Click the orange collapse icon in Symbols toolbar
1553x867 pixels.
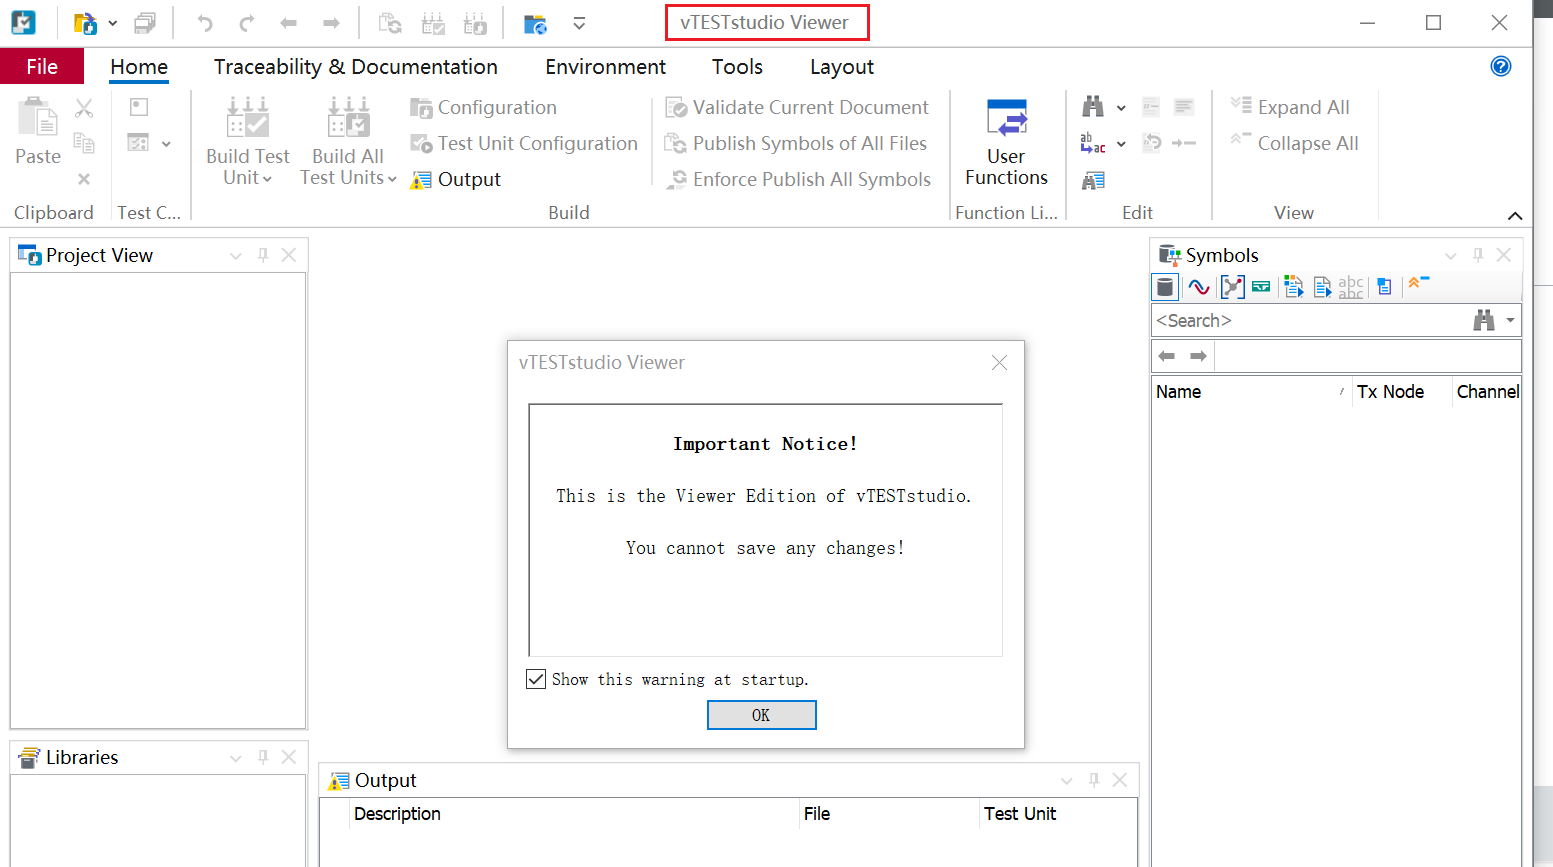(1418, 284)
